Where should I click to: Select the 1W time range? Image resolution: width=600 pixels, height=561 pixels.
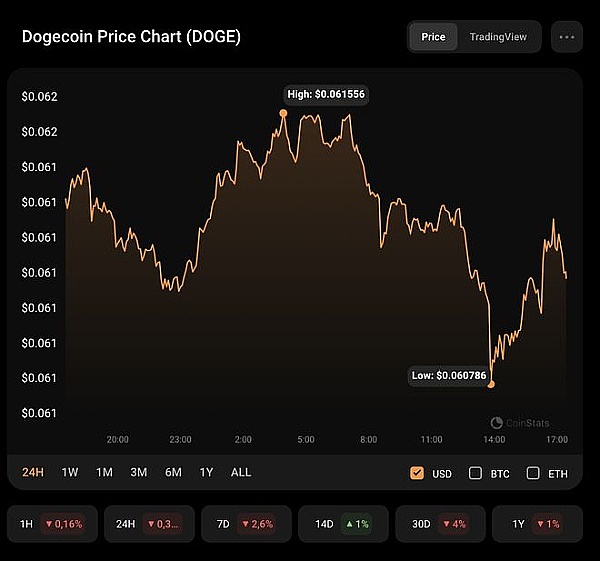click(70, 472)
